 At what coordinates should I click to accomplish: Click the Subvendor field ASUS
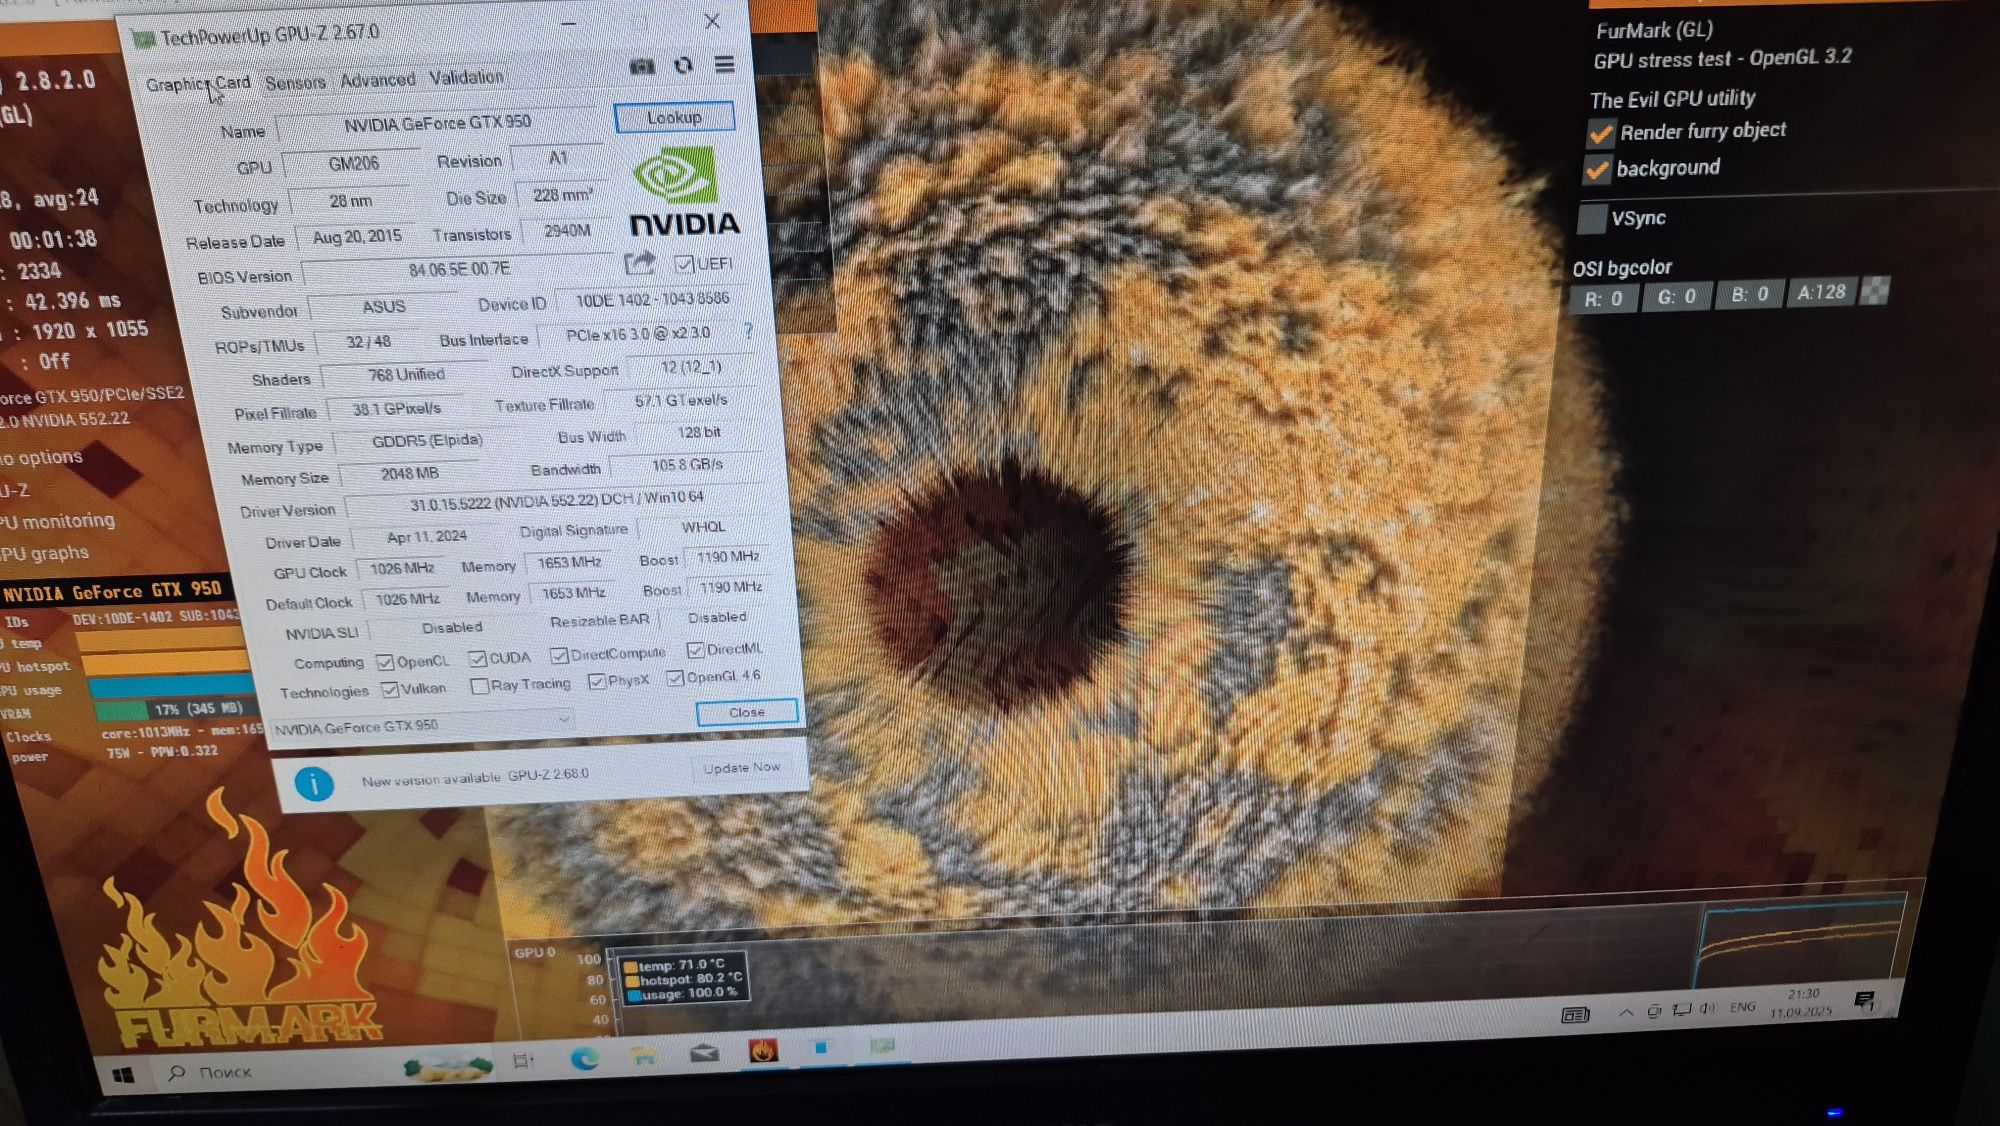(383, 306)
